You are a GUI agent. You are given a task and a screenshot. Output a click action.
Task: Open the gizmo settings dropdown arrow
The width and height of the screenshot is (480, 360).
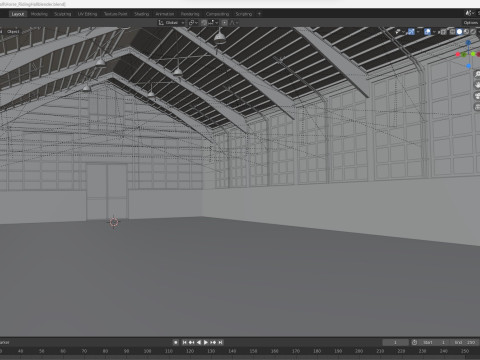[x=418, y=32]
